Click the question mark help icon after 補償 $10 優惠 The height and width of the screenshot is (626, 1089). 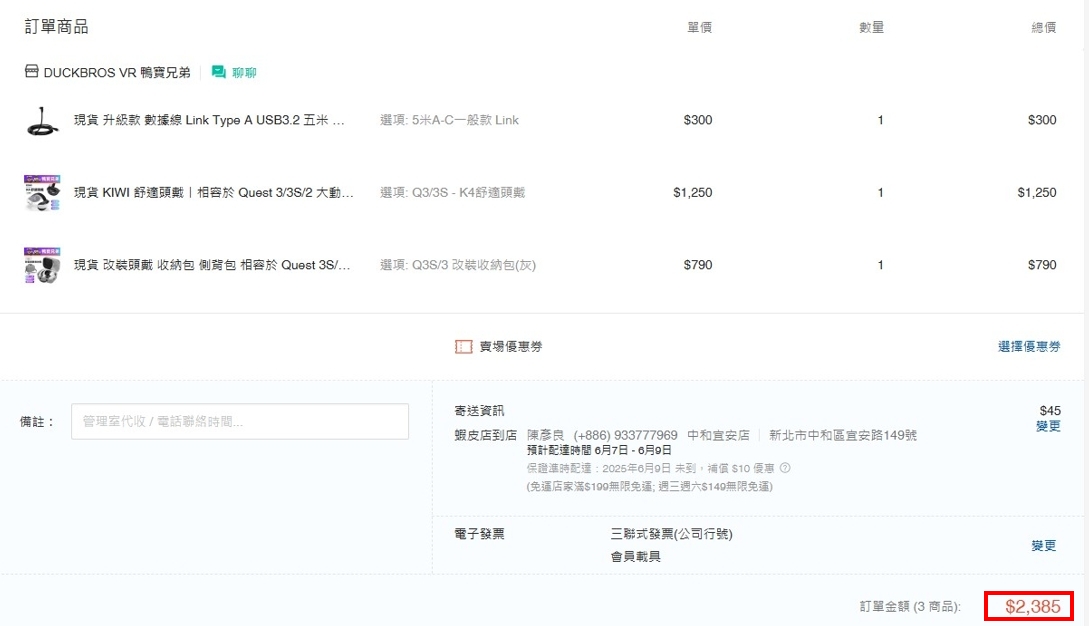tap(785, 468)
